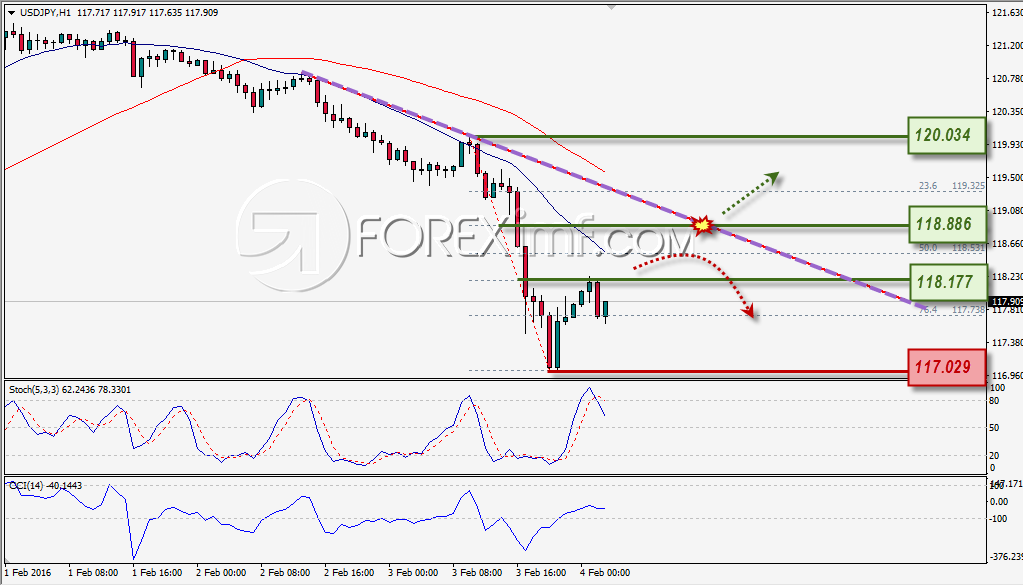Click the Stochastic scale value 20
This screenshot has width=1023, height=586.
(x=994, y=455)
